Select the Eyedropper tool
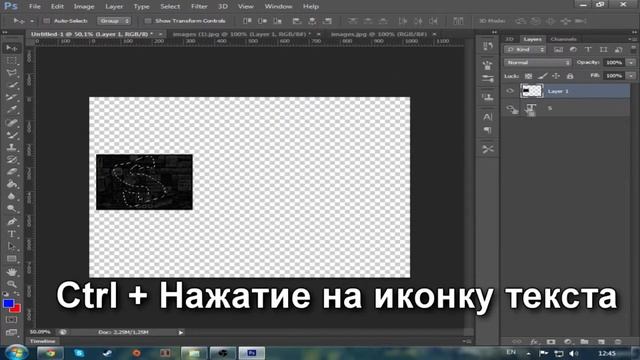The width and height of the screenshot is (640, 360). [12, 109]
